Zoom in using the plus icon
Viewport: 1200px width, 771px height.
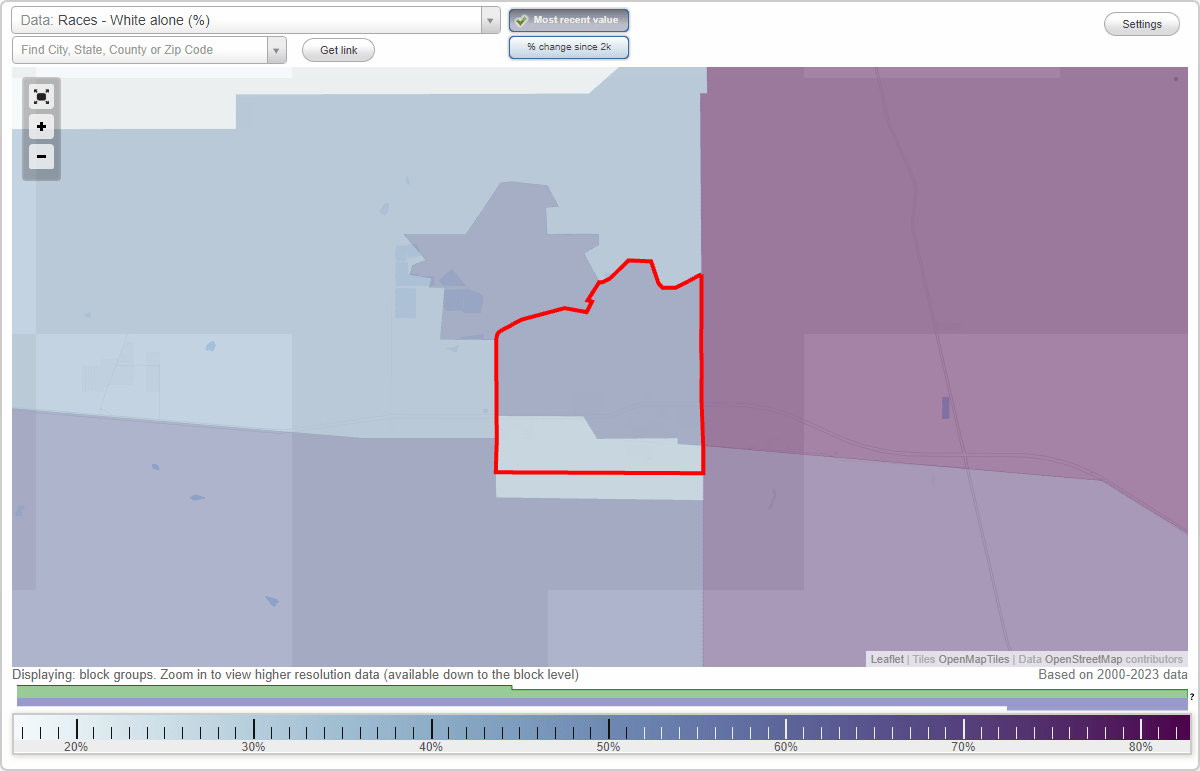coord(41,126)
